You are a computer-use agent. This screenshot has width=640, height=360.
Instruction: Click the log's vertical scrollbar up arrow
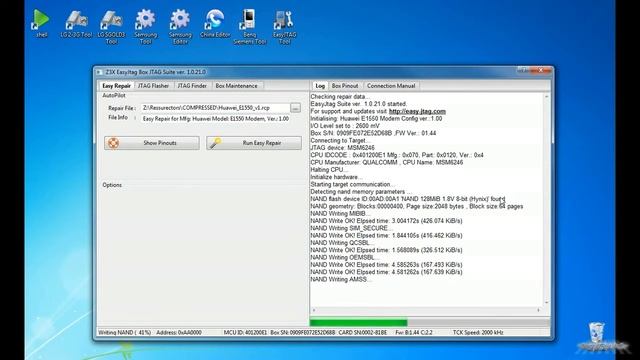547,97
